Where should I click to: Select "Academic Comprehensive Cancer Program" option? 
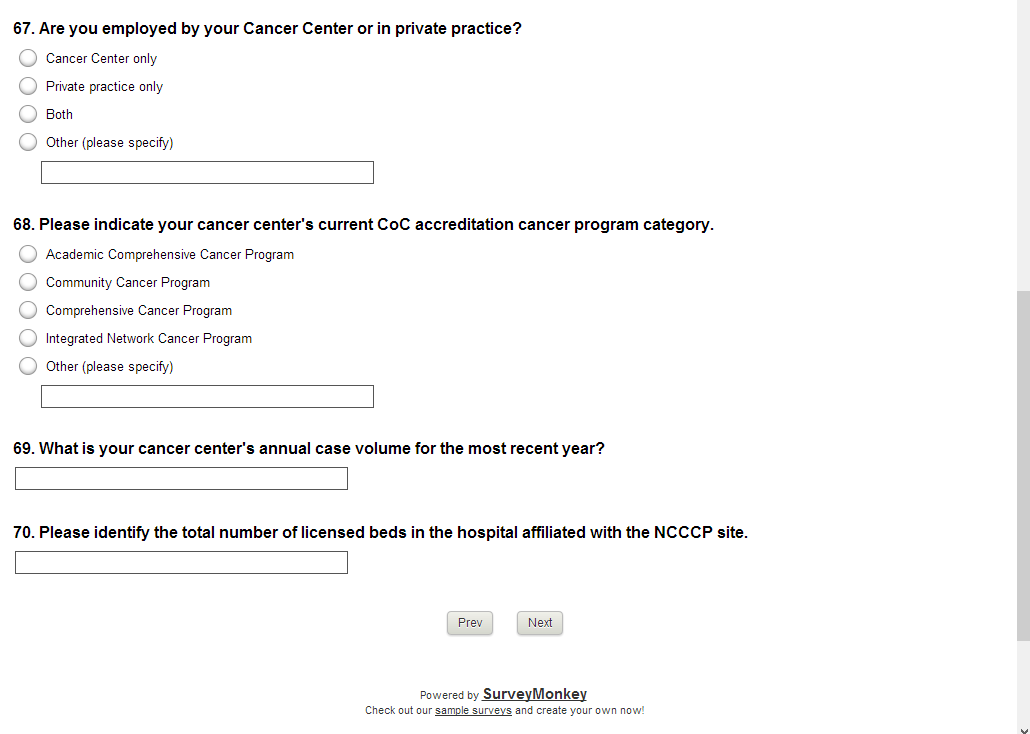28,254
